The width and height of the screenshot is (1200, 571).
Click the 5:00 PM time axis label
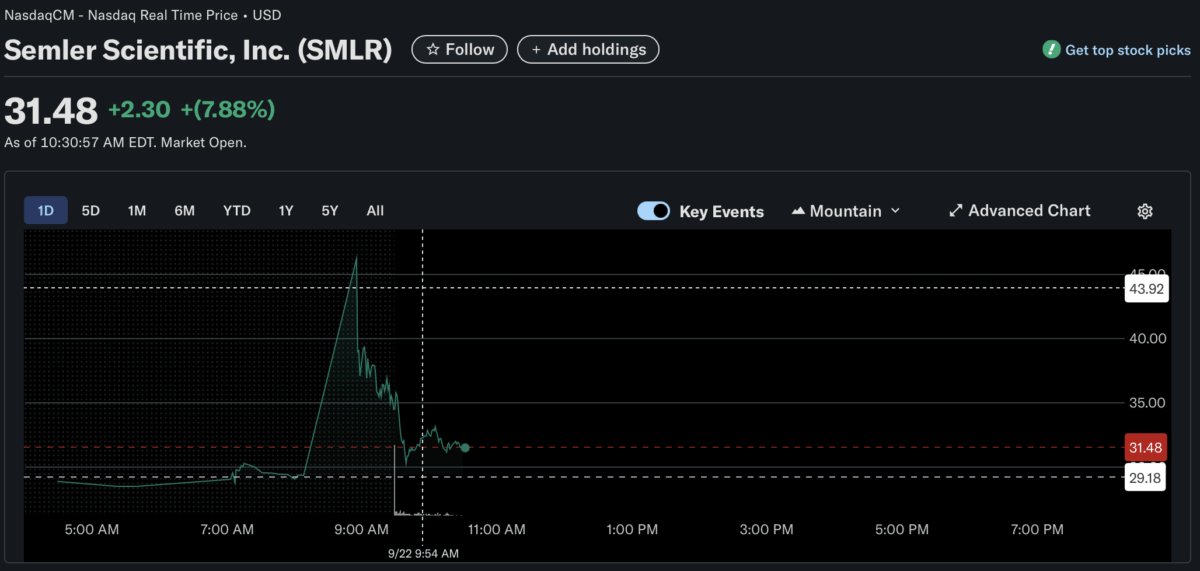[x=902, y=529]
